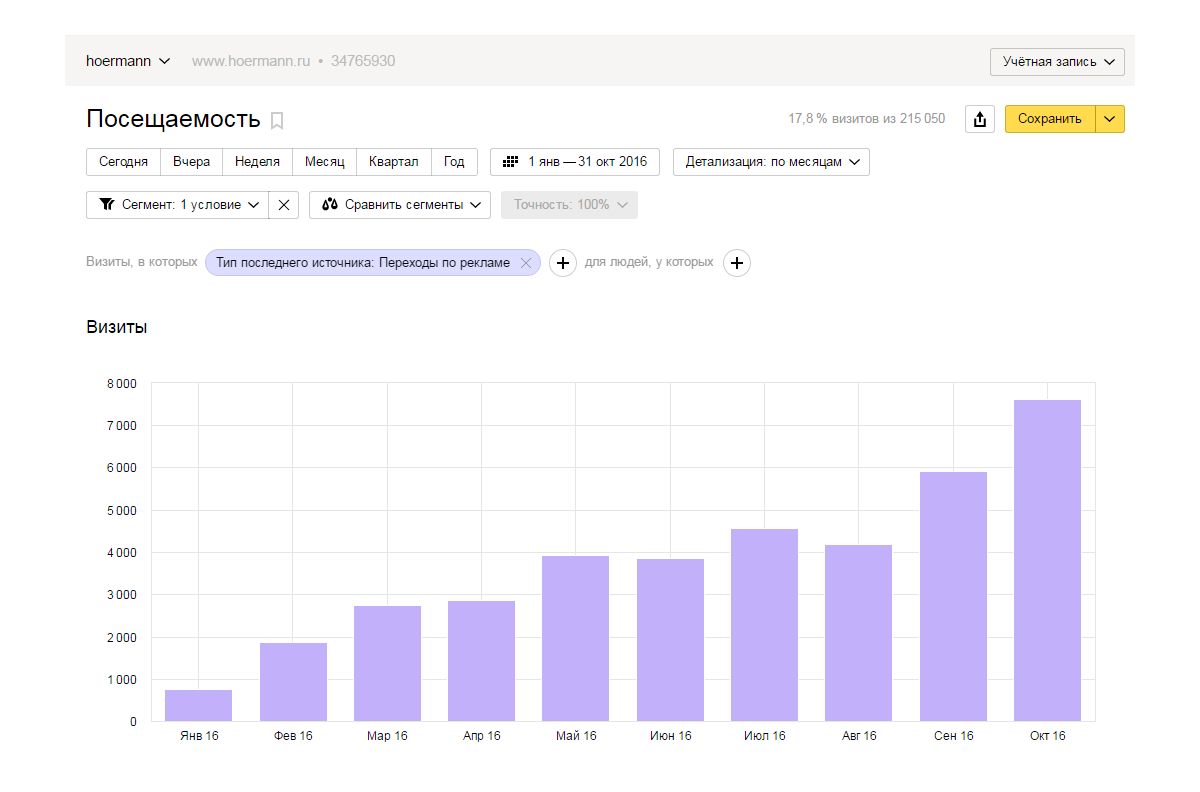The width and height of the screenshot is (1200, 792).
Task: Open the hoermann counter dropdown
Action: [128, 61]
